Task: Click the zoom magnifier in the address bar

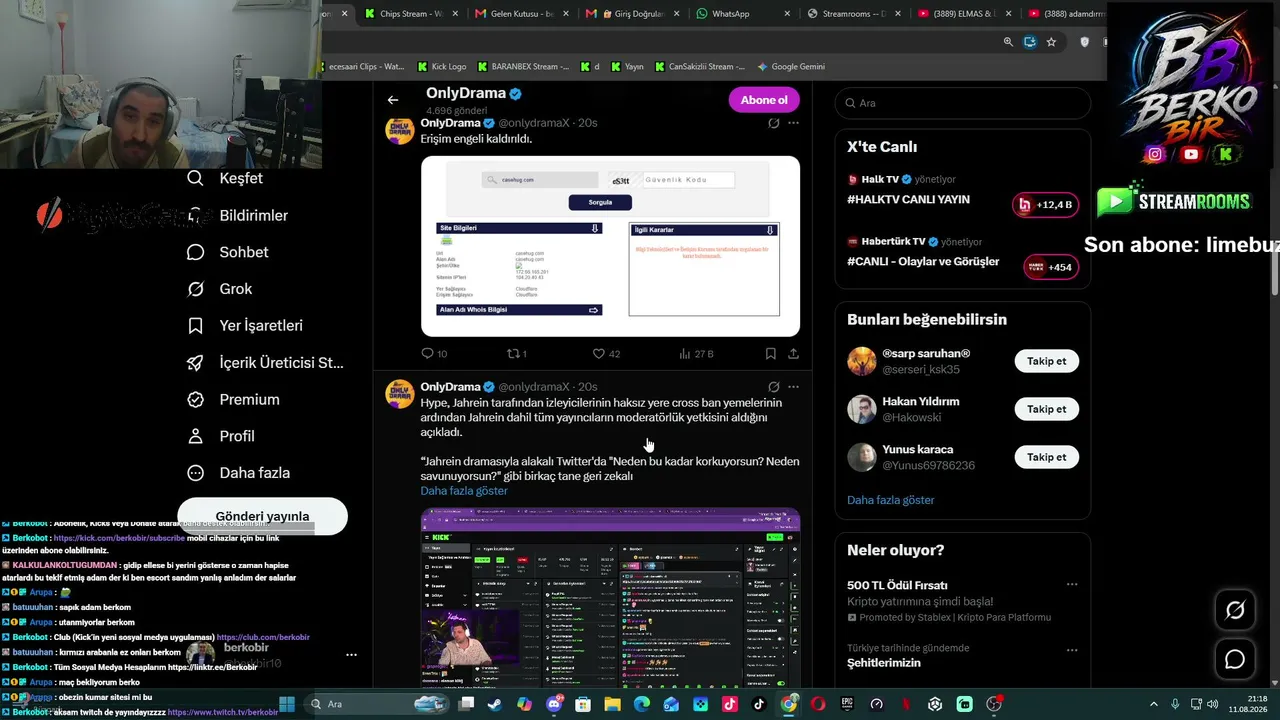Action: [1008, 42]
